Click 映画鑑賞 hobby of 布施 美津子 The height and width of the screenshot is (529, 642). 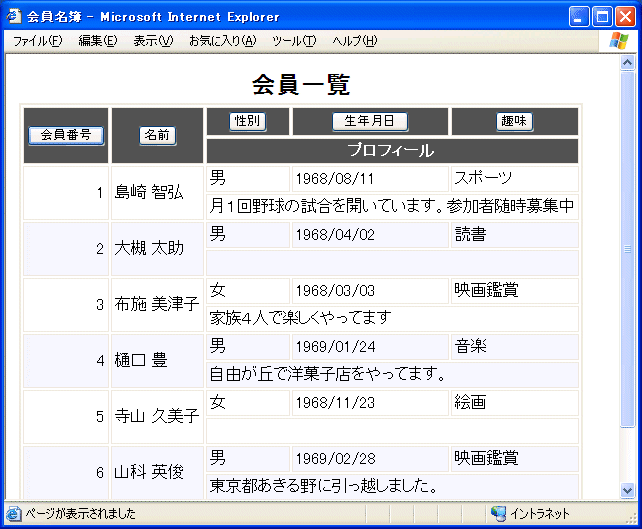coord(515,291)
